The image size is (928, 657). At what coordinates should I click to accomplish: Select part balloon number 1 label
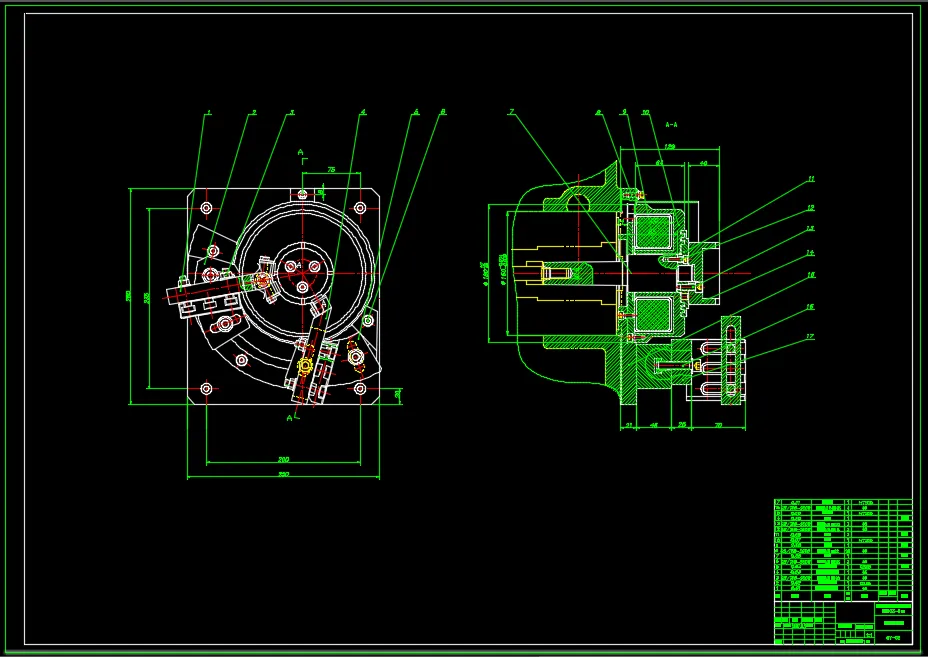point(209,112)
